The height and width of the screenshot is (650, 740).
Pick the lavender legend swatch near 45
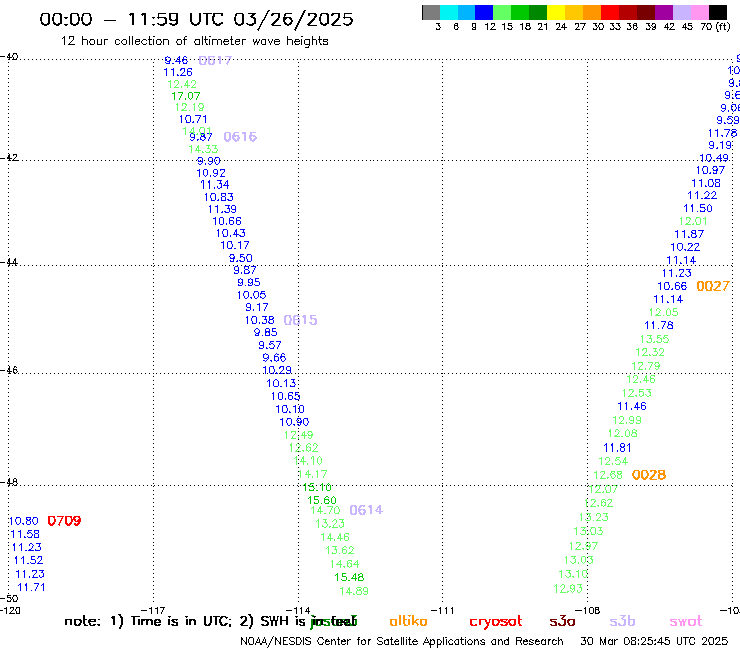[x=682, y=12]
